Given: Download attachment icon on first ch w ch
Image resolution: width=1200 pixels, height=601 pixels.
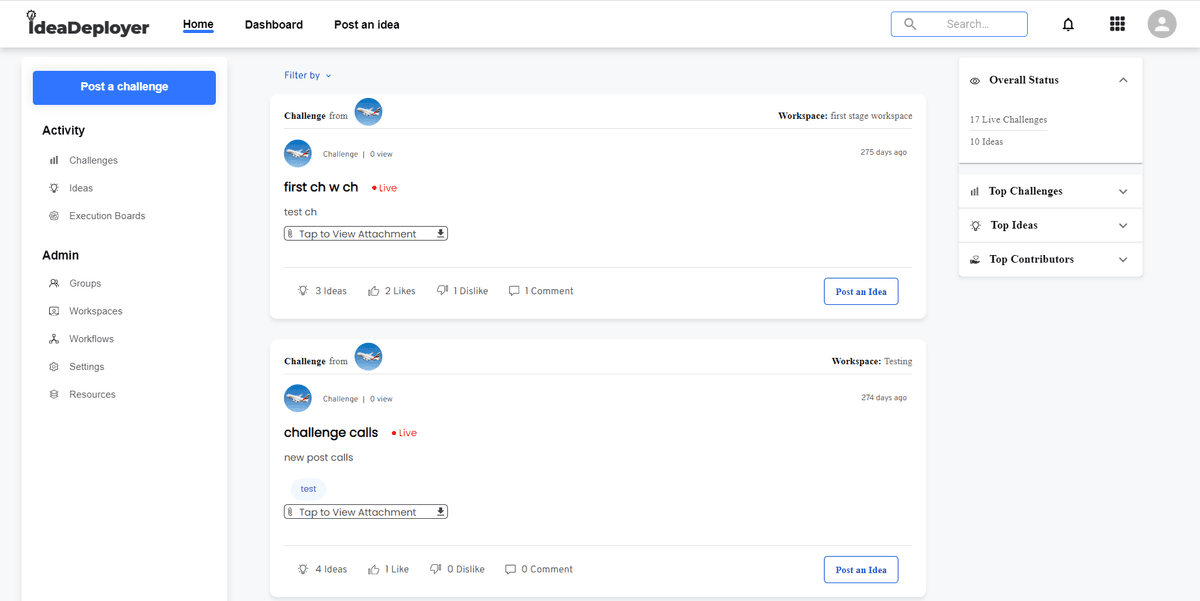Looking at the screenshot, I should point(440,234).
